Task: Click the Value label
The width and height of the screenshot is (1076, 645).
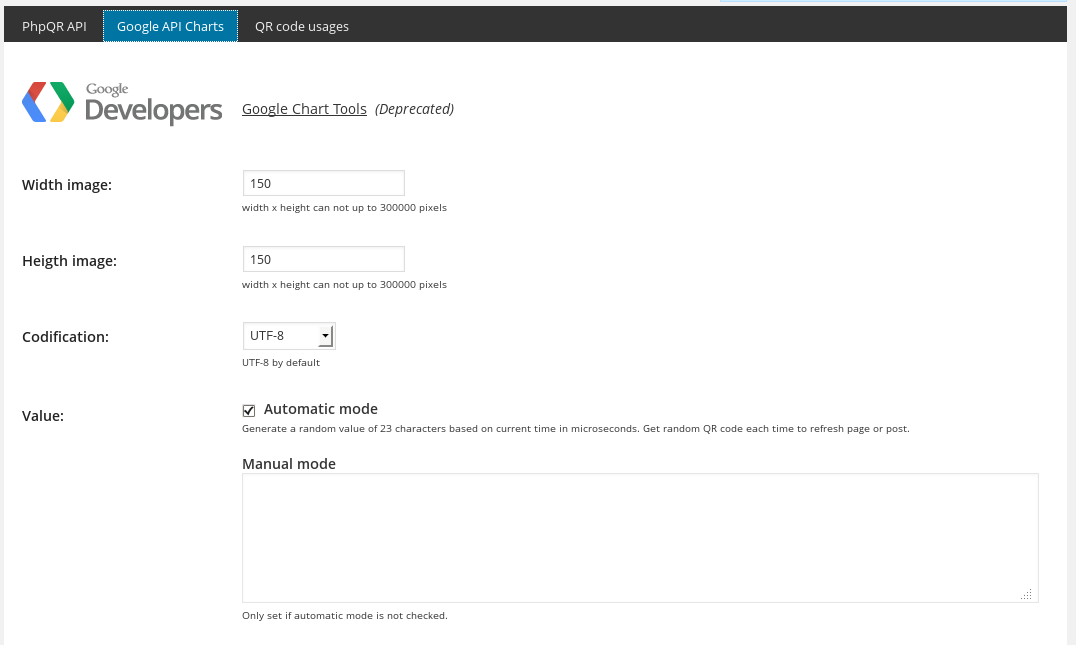Action: coord(43,416)
